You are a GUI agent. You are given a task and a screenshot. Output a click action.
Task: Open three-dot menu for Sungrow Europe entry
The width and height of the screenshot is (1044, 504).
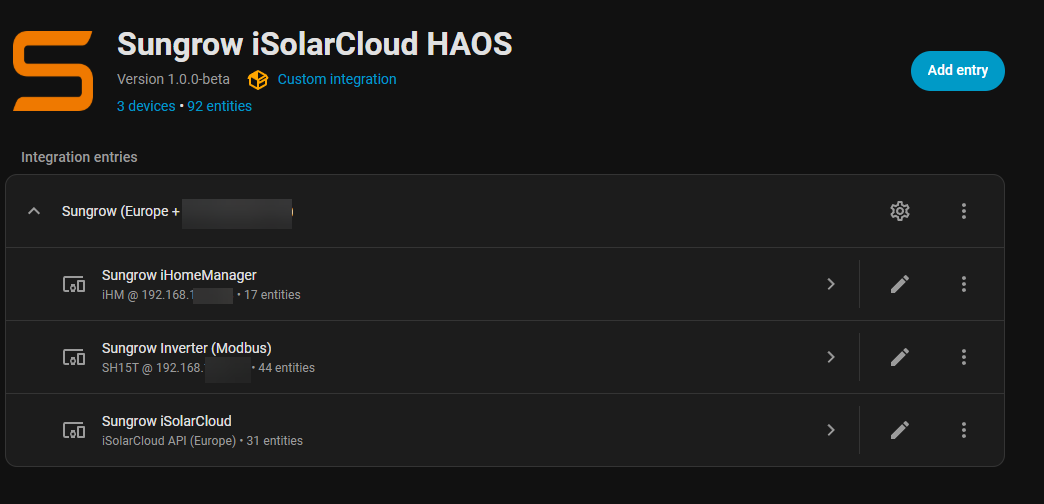click(963, 211)
